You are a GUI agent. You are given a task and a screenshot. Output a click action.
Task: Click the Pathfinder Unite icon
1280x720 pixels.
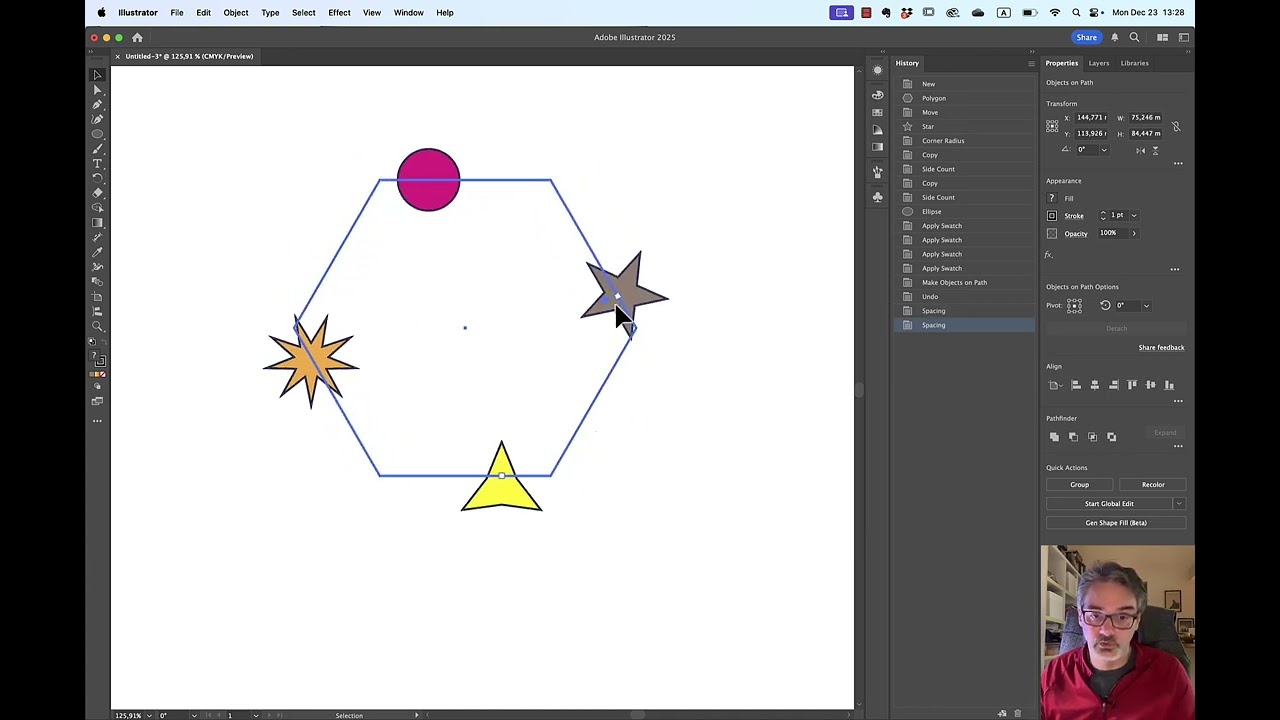click(1054, 437)
